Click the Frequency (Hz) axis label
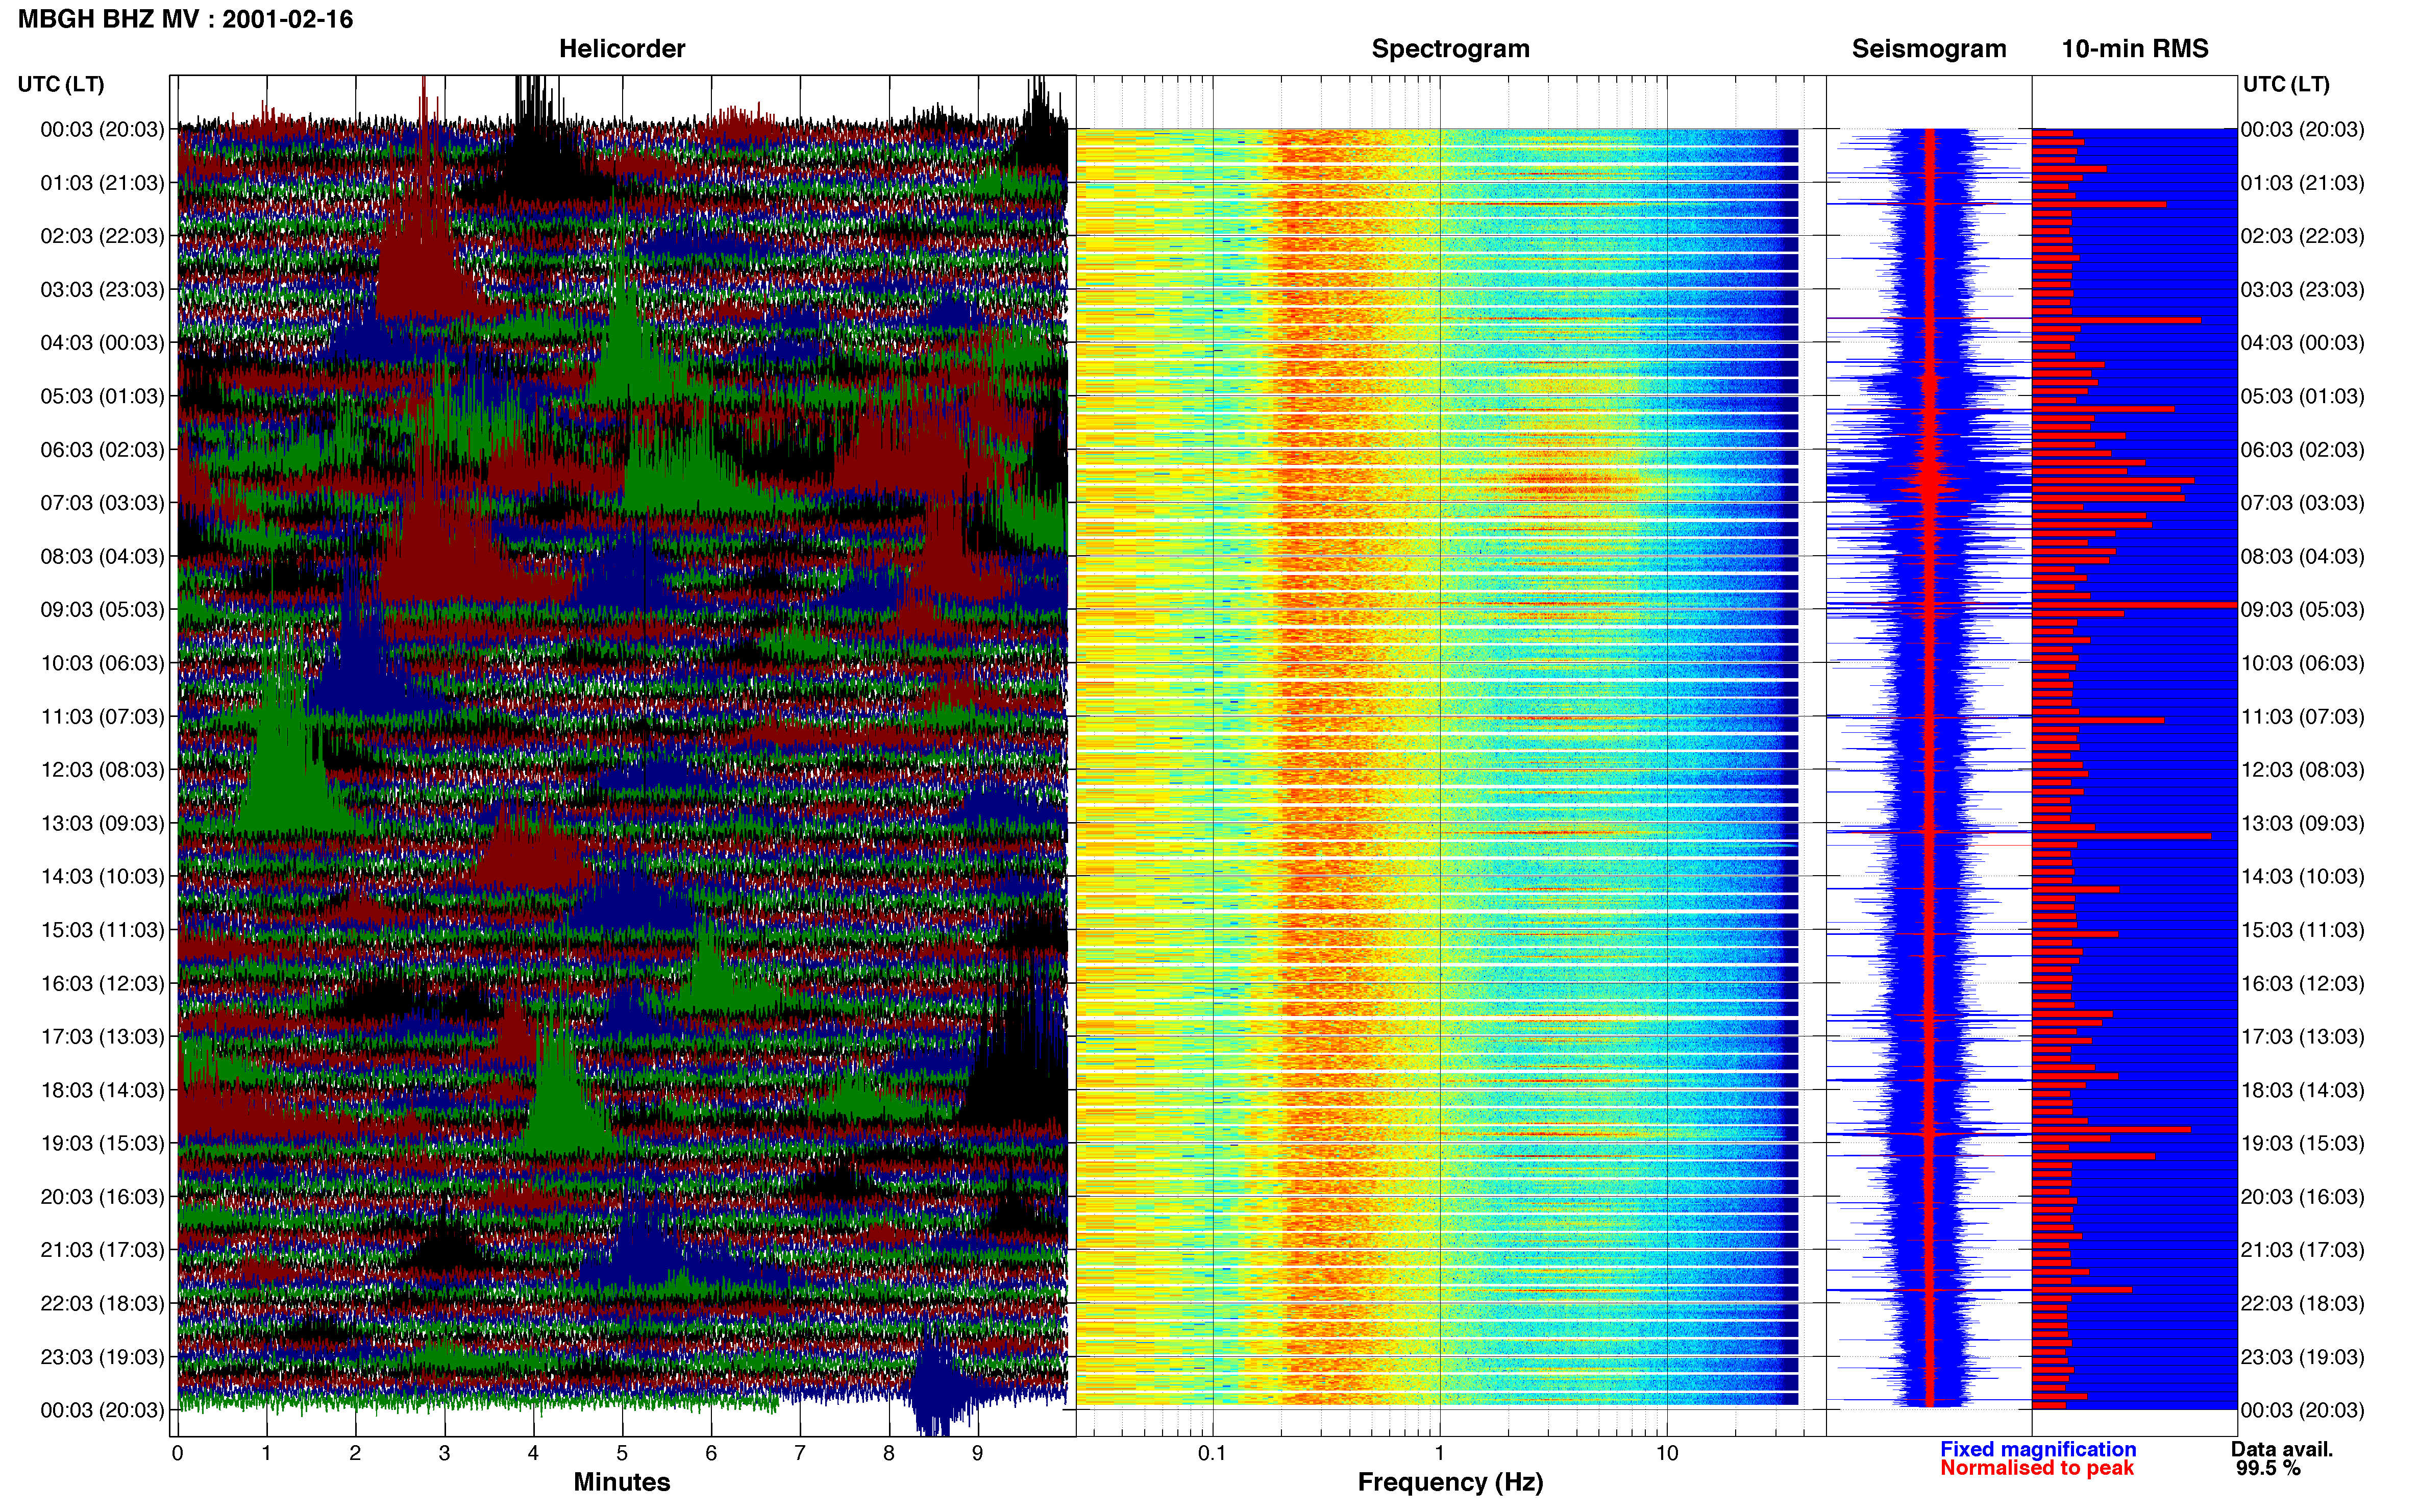The height and width of the screenshot is (1512, 2419). pyautogui.click(x=1450, y=1482)
